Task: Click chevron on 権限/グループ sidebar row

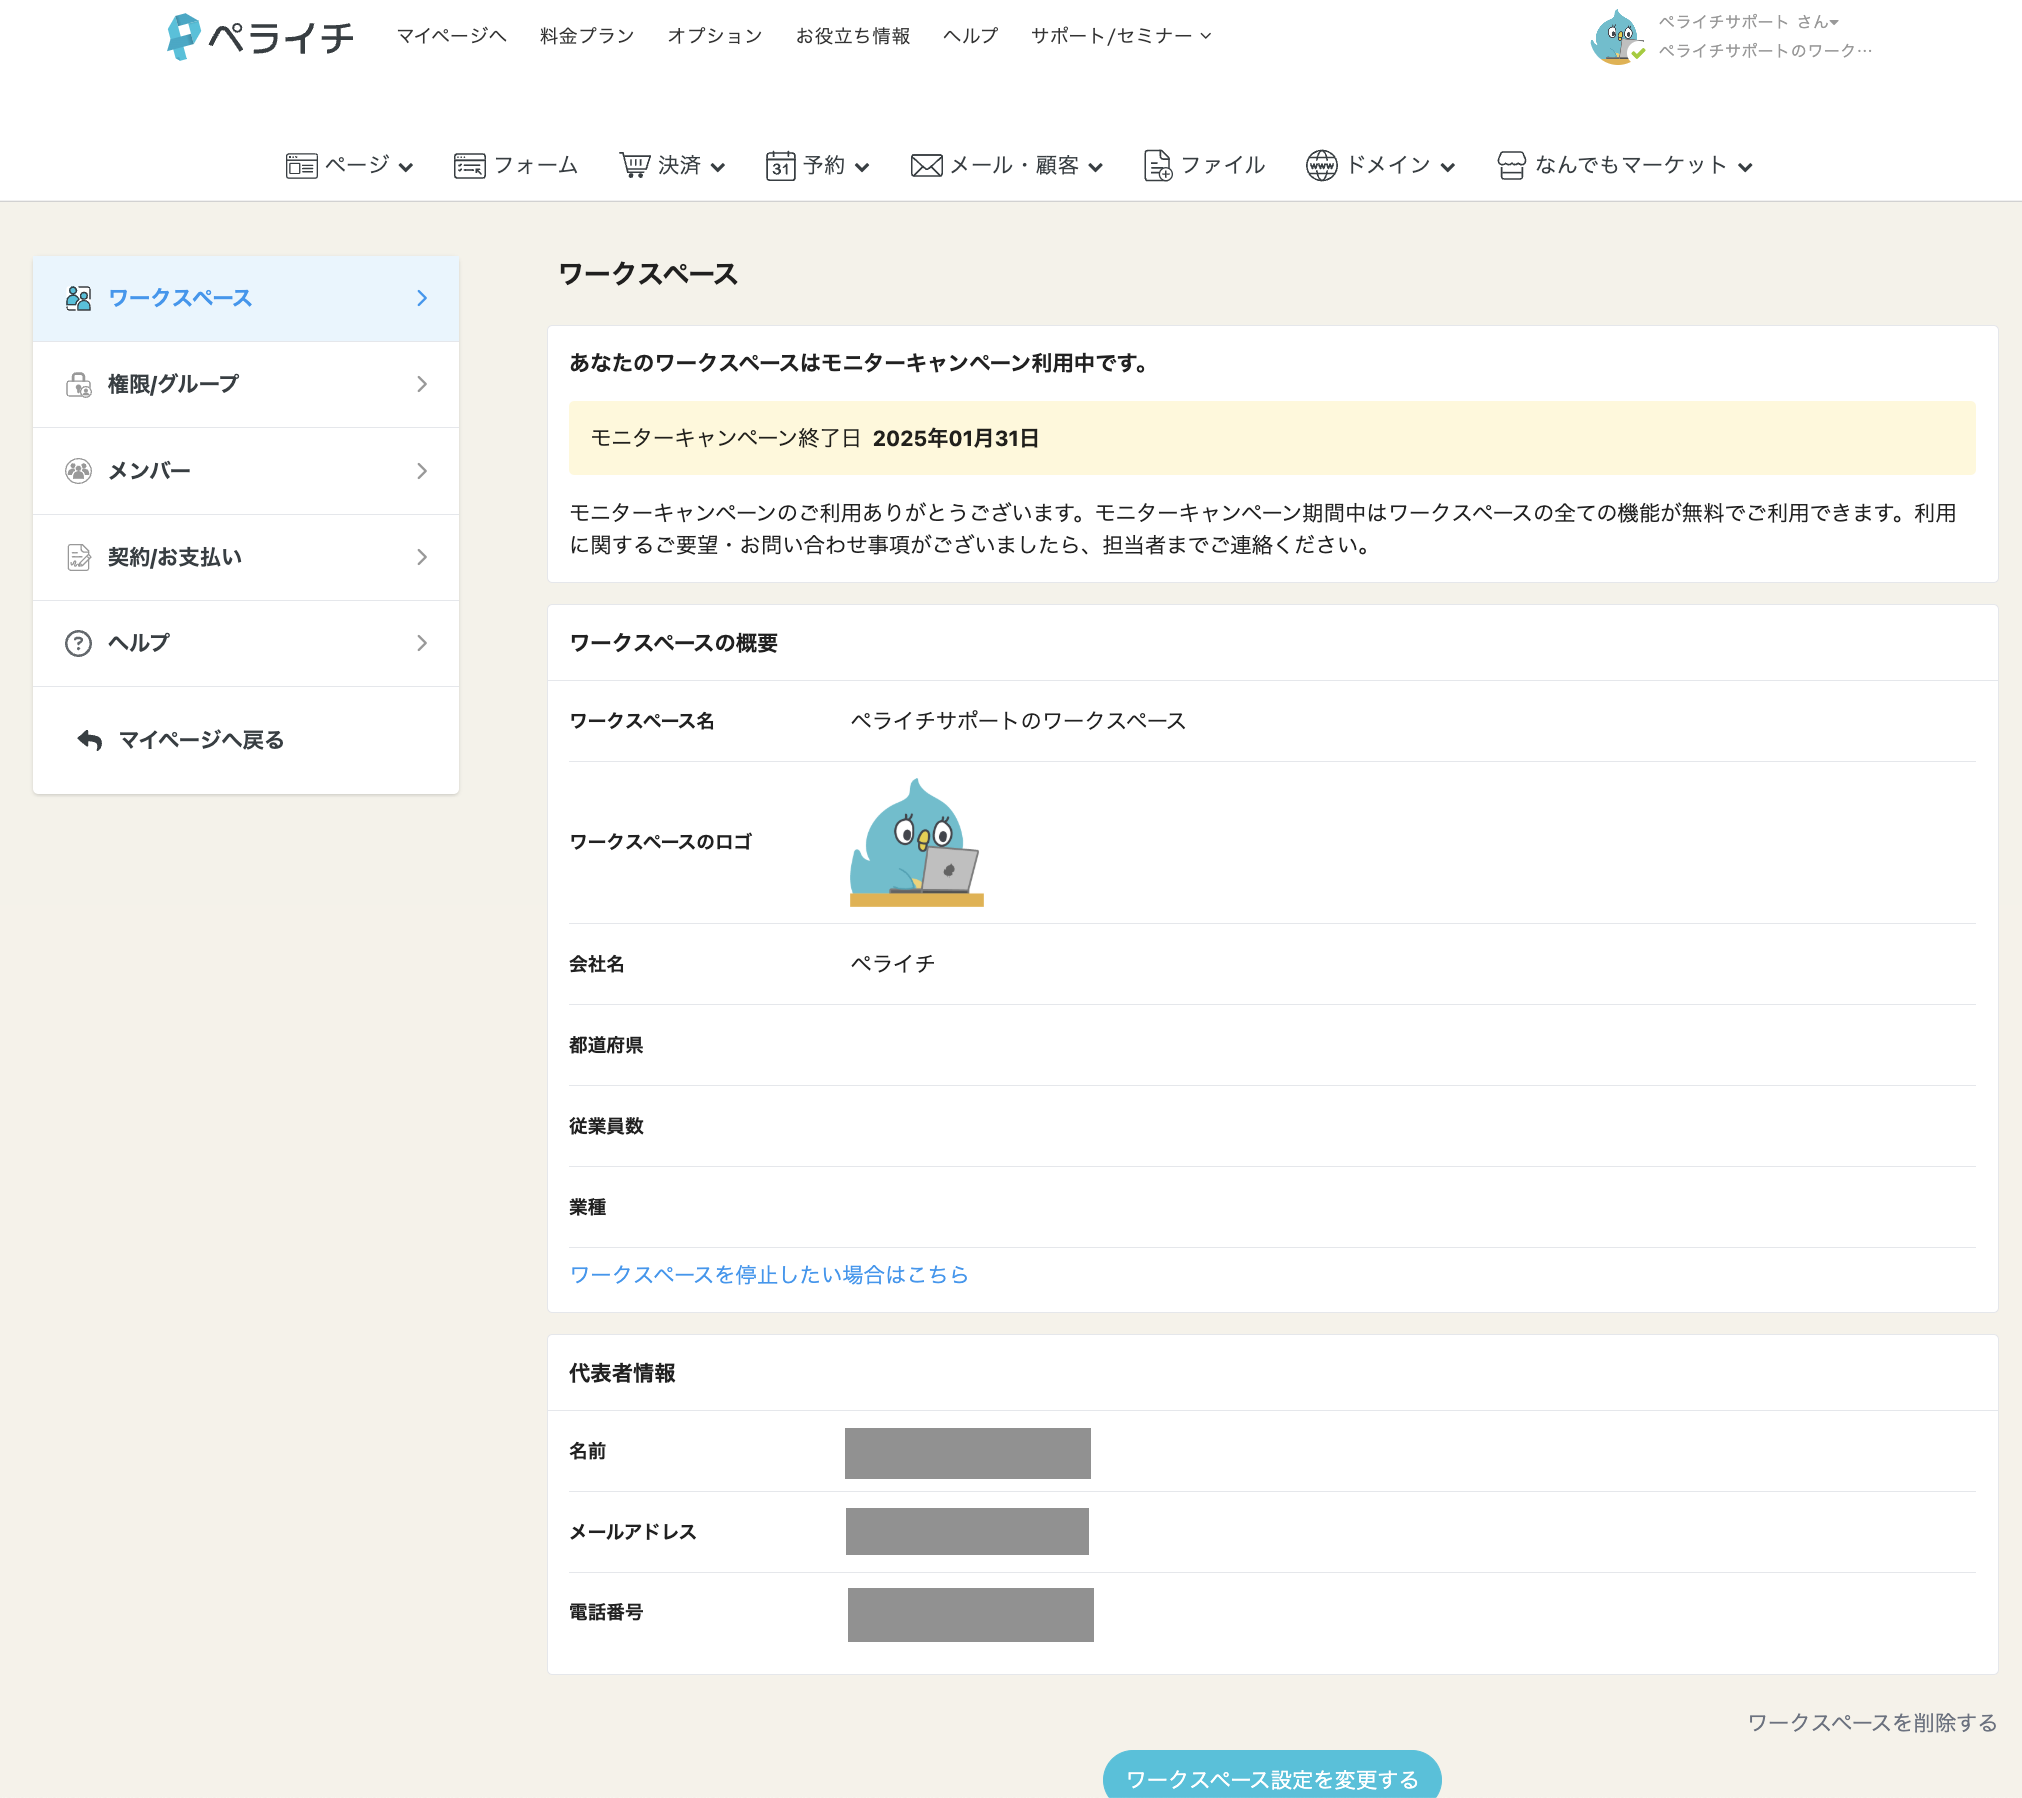Action: tap(422, 384)
